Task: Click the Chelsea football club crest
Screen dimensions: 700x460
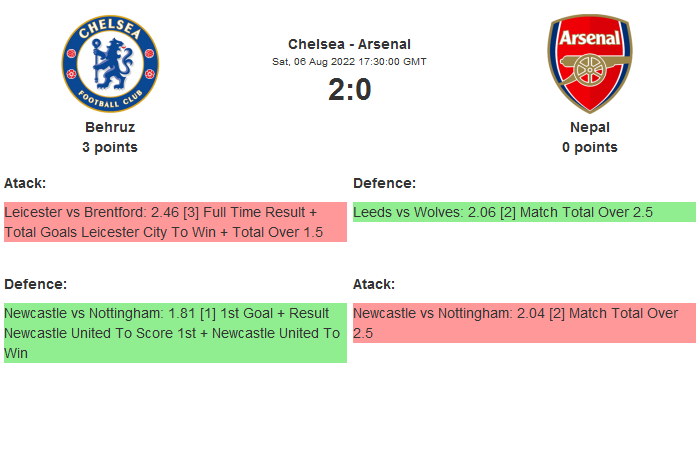Action: [x=110, y=63]
